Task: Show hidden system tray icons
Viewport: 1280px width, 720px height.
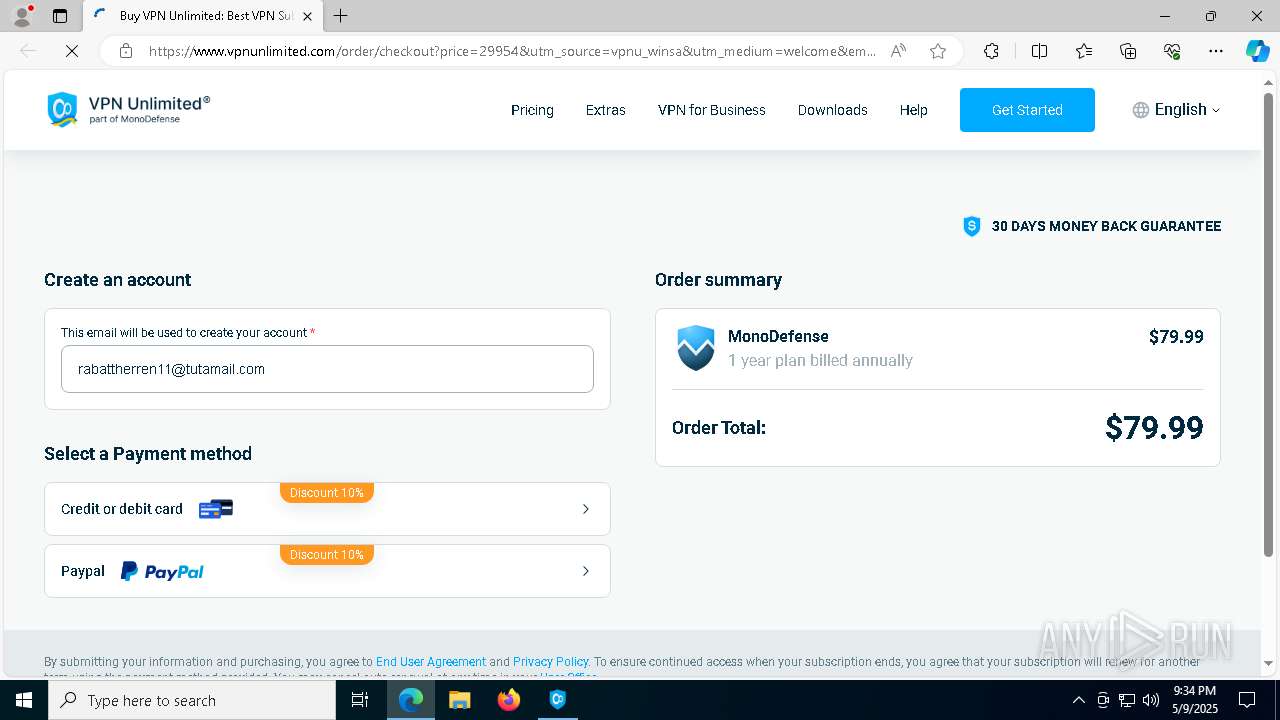Action: [x=1078, y=700]
